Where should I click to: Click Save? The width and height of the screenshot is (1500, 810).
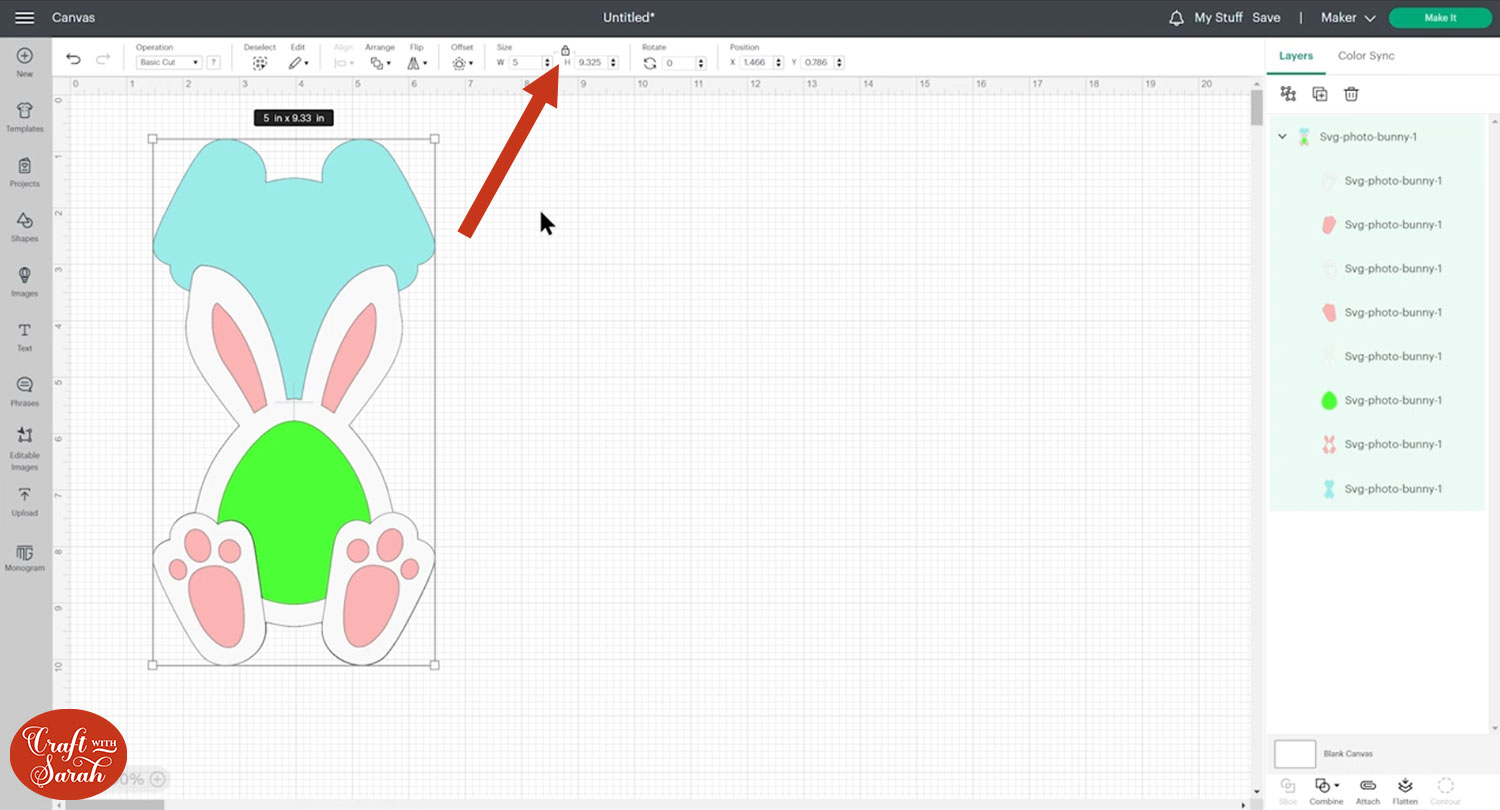(1266, 18)
